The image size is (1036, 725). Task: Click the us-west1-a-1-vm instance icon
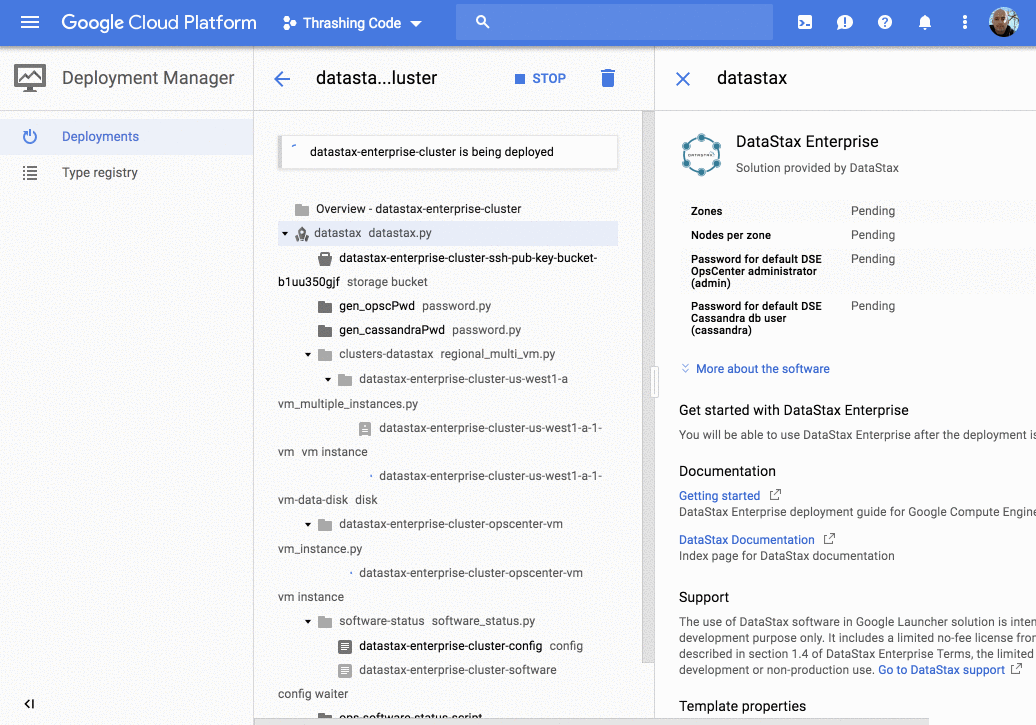click(365, 429)
